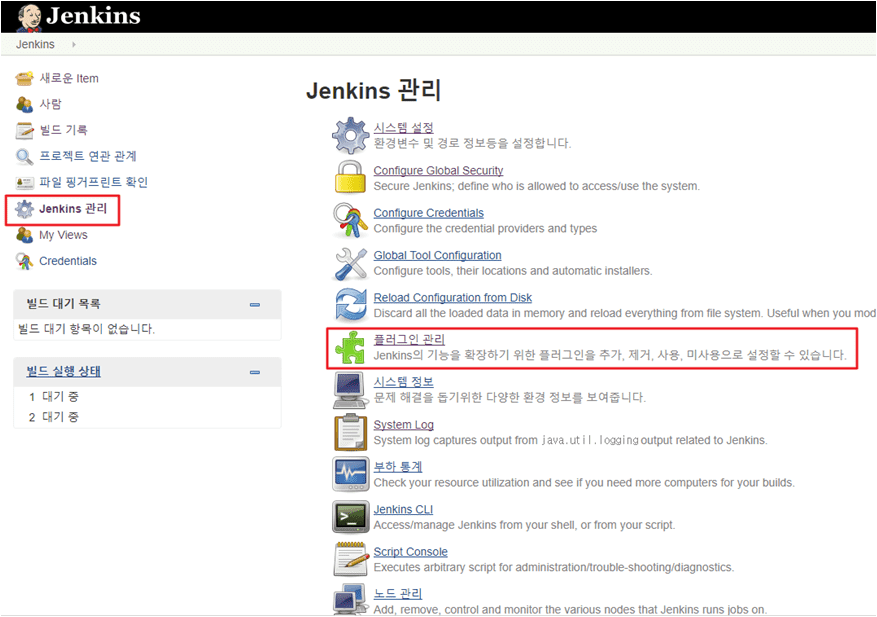This screenshot has width=877, height=617.
Task: Open the Global Tool Configuration link
Action: pos(437,256)
